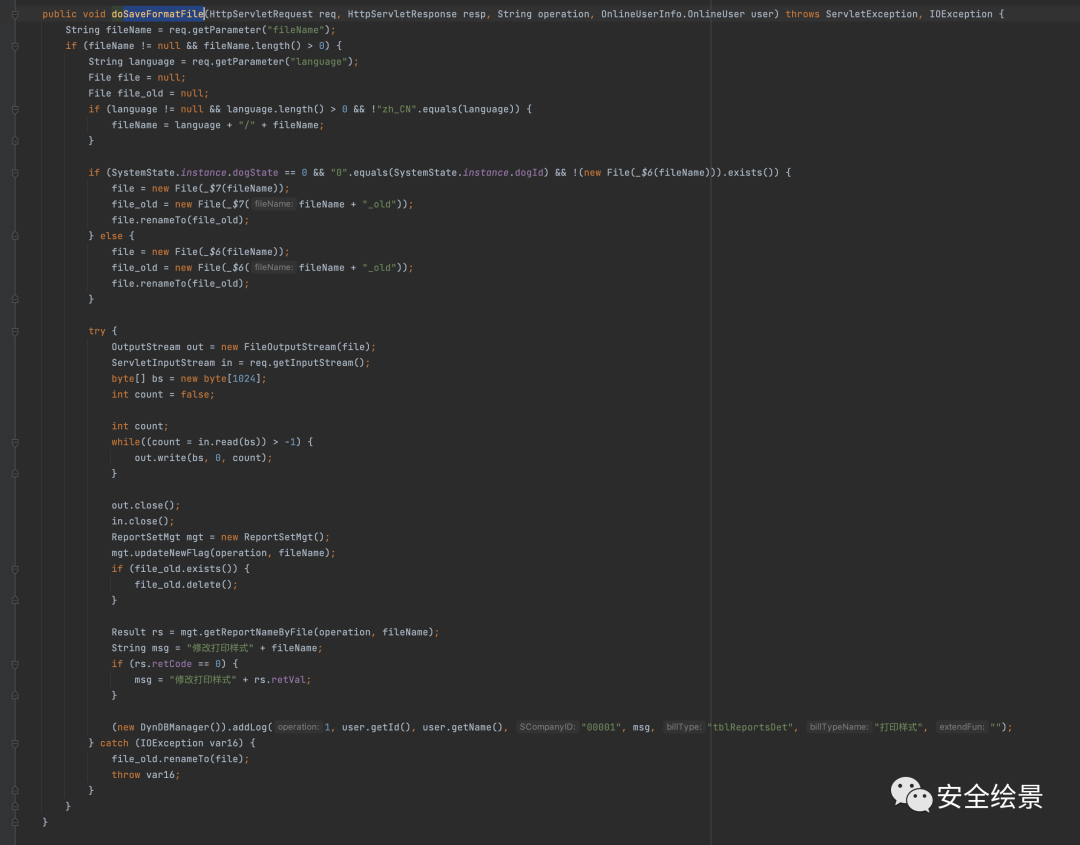Click the HttpServletRequest parameter type
Viewport: 1080px width, 845px height.
pos(261,14)
